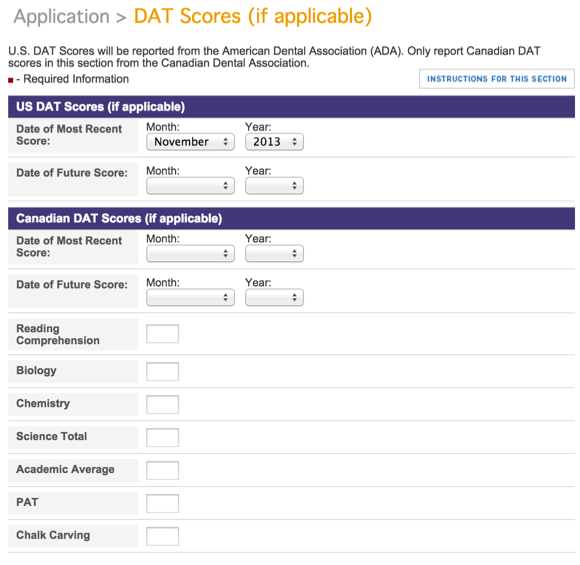The width and height of the screenshot is (580, 565).
Task: Click Instructions For This Section button
Action: tap(497, 79)
